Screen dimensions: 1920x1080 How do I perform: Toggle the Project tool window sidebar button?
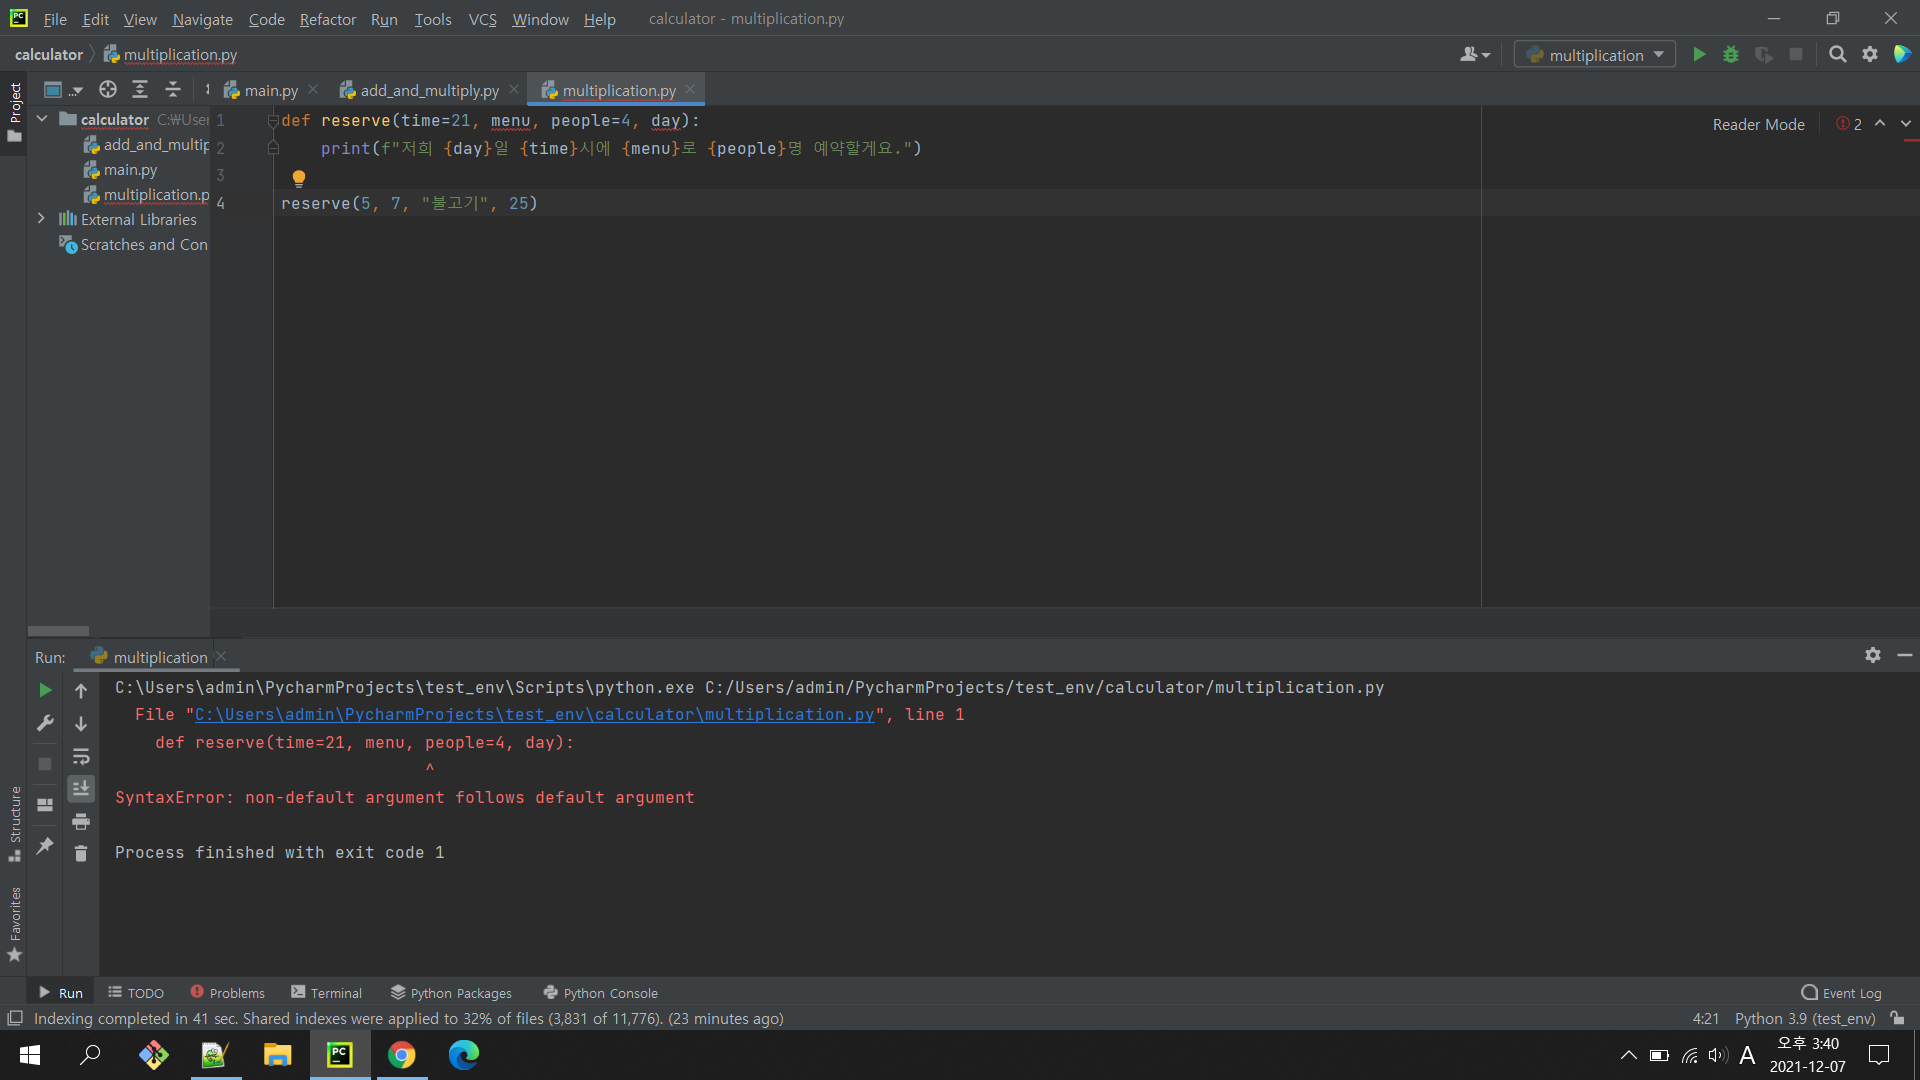pyautogui.click(x=14, y=110)
